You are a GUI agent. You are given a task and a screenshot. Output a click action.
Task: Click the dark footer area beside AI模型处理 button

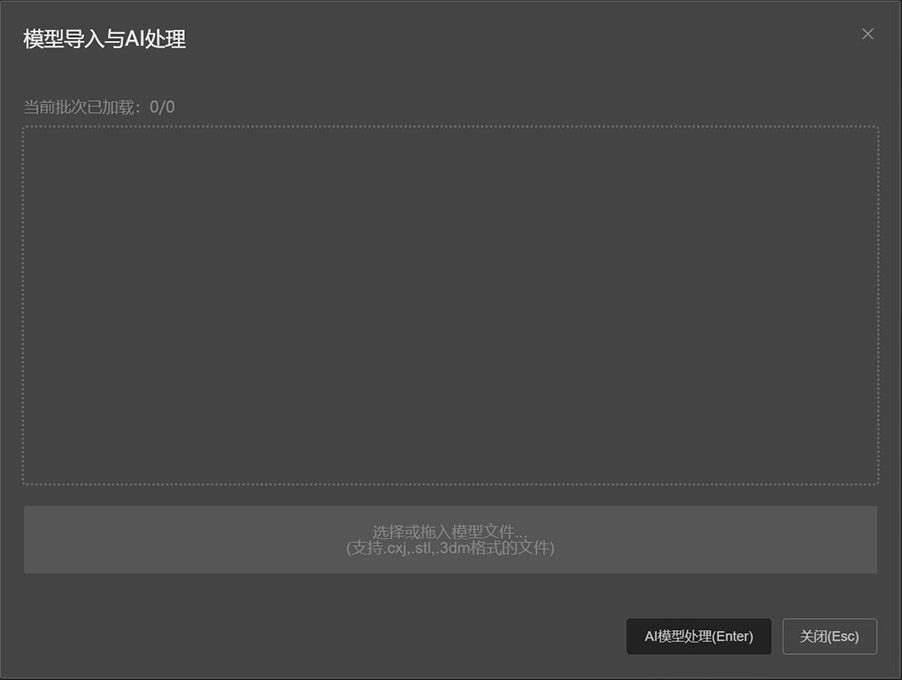tap(322, 636)
